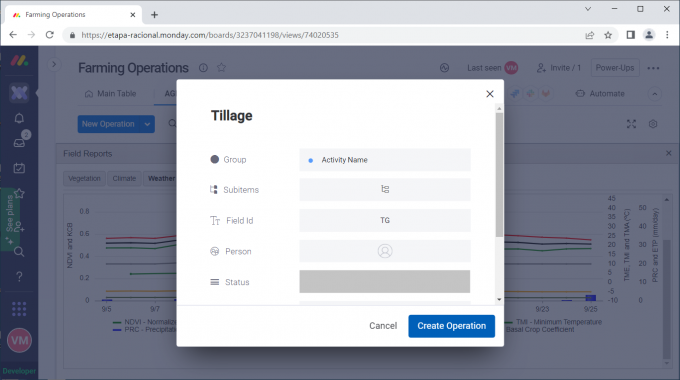Open My Work calendar-check icon
This screenshot has height=380, width=680.
tap(19, 168)
